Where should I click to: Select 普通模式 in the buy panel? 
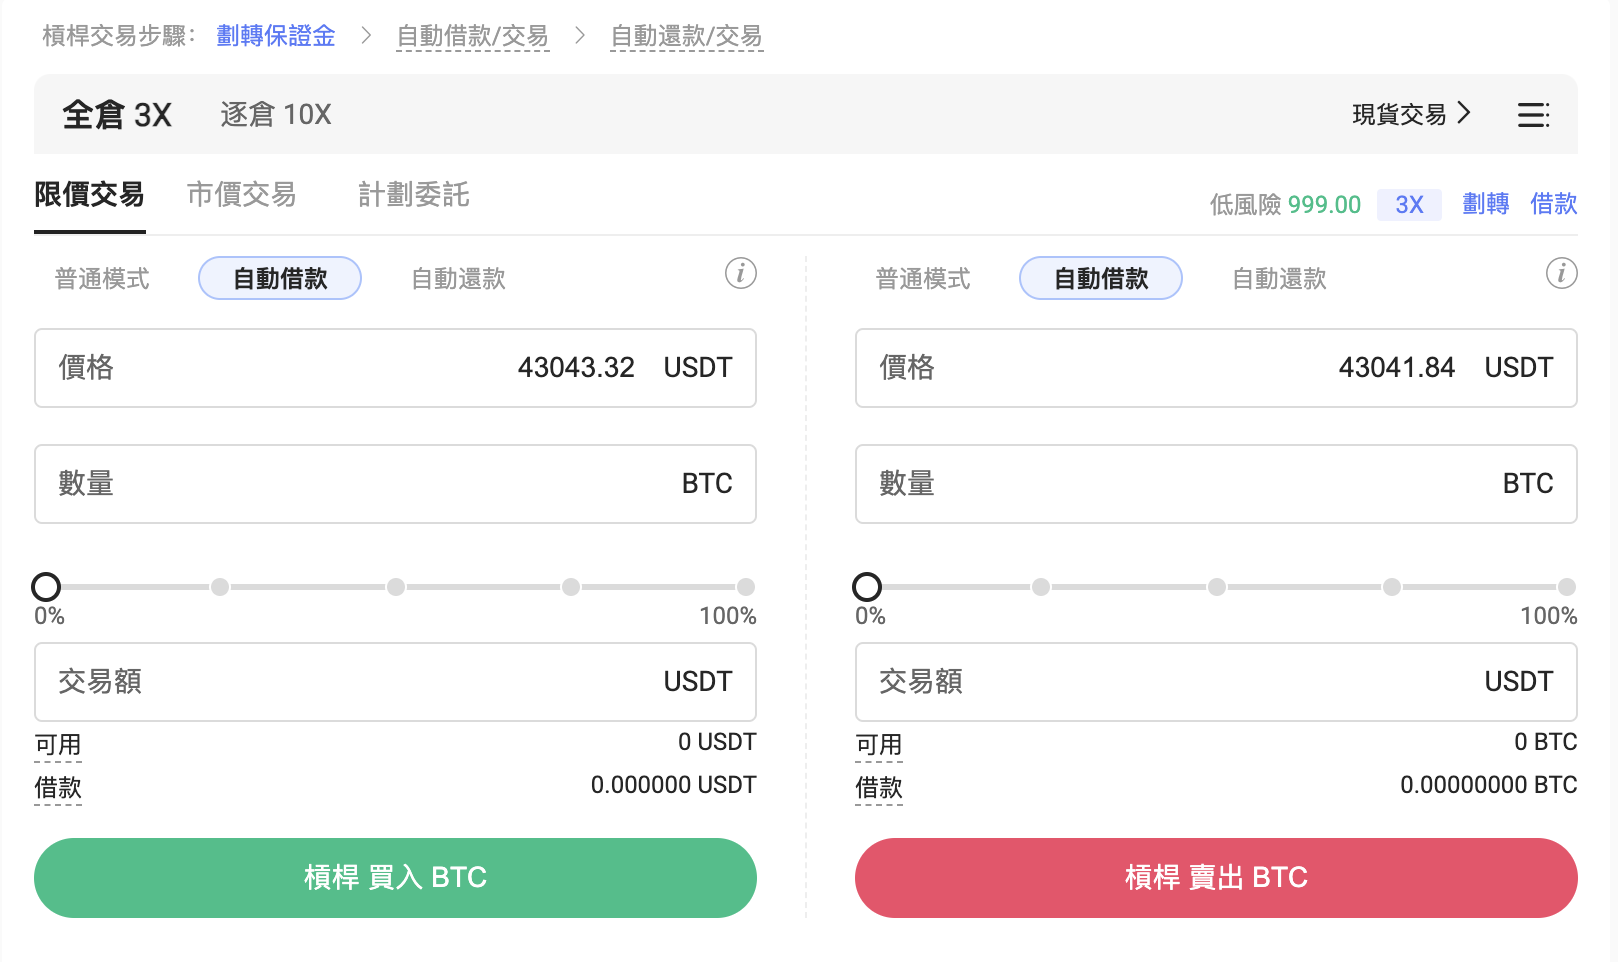click(102, 279)
